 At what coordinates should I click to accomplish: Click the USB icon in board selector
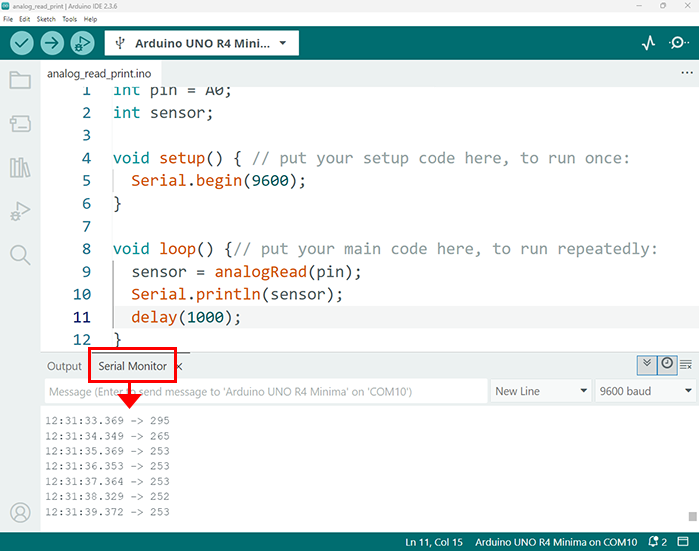120,43
